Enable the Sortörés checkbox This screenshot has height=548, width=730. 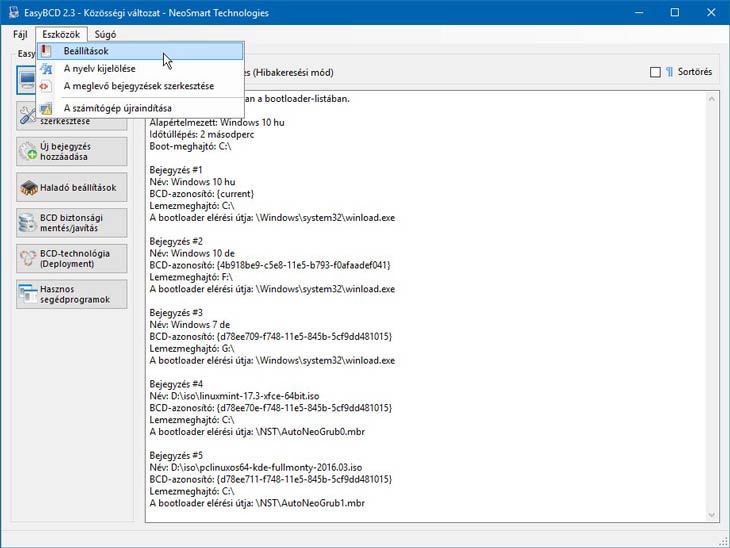655,72
